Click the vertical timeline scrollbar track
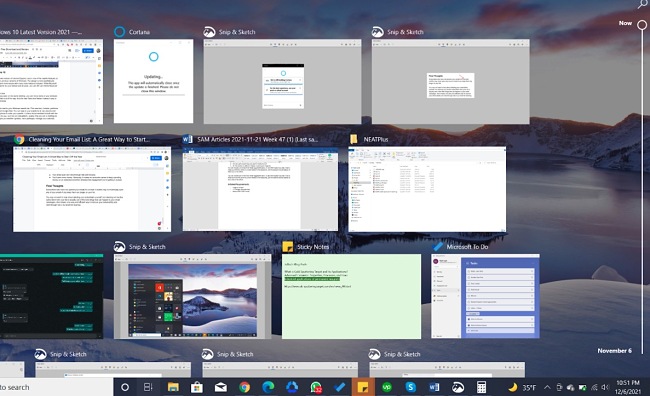 [643, 191]
